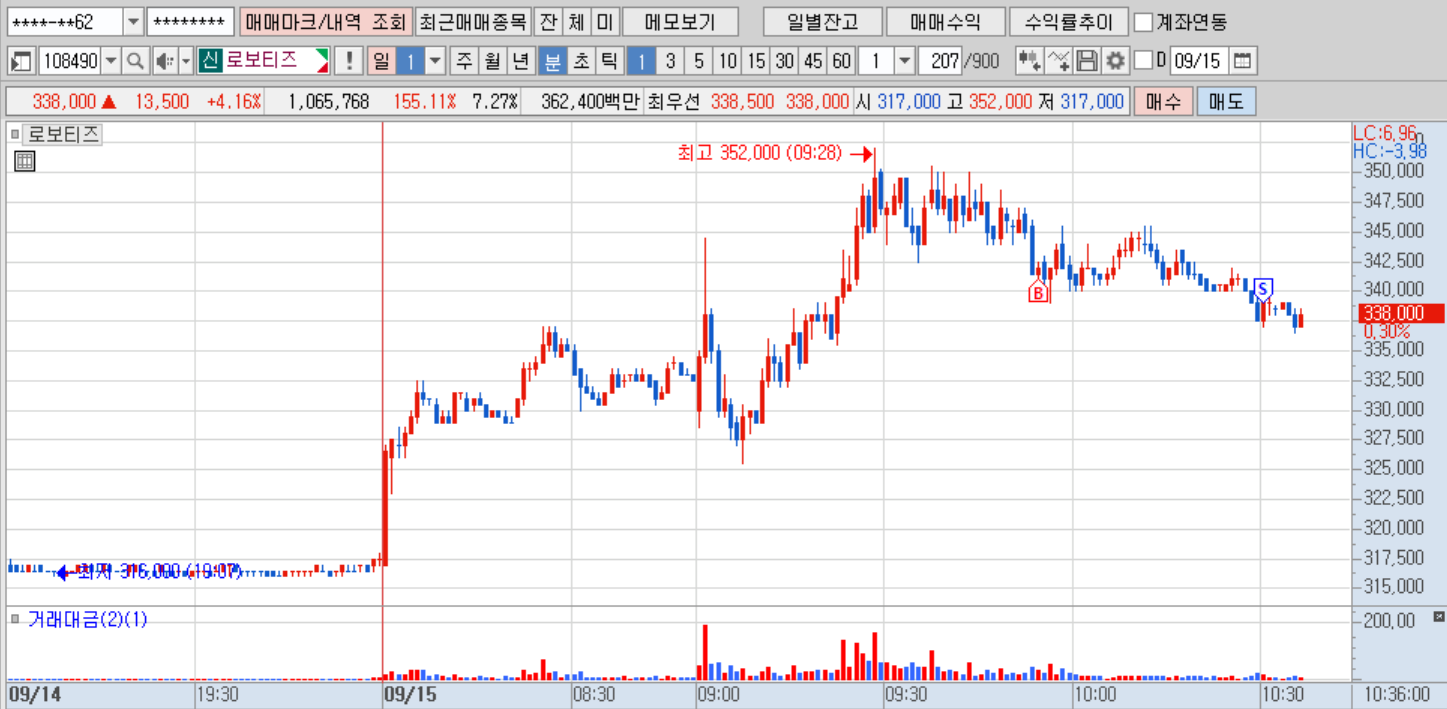Open 수익률추이 return trend
The width and height of the screenshot is (1447, 709).
pyautogui.click(x=1069, y=21)
